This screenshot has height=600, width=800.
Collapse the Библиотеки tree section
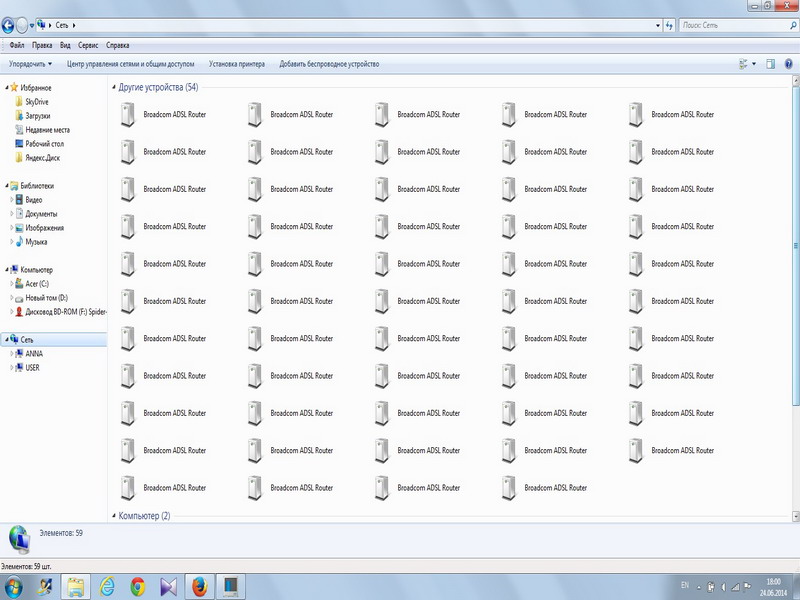[x=7, y=186]
